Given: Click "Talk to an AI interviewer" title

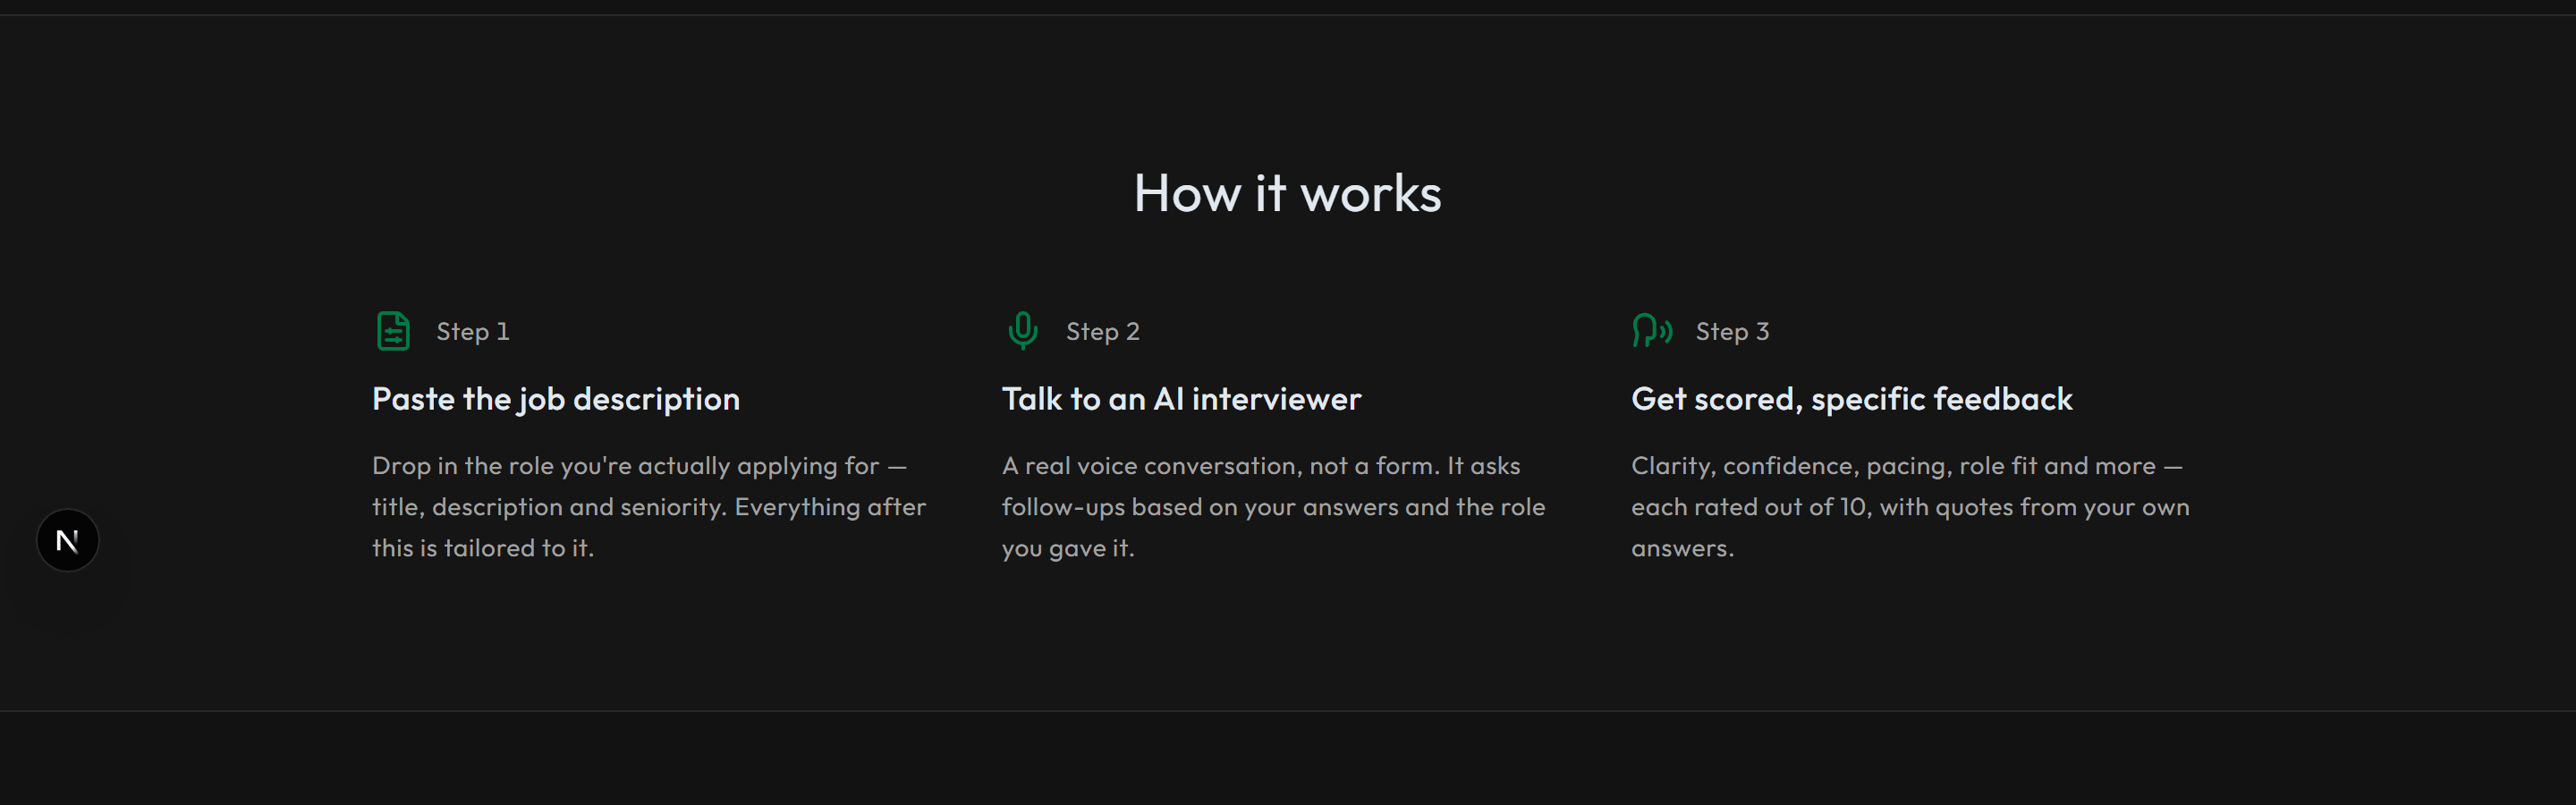Looking at the screenshot, I should (x=1181, y=399).
